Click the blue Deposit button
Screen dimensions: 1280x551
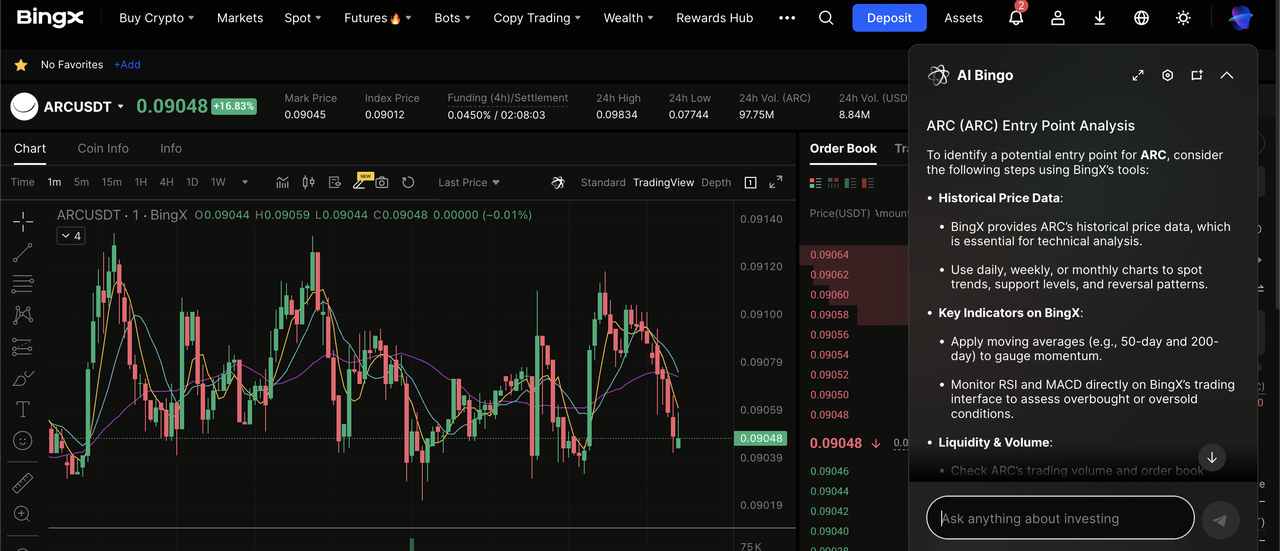889,18
